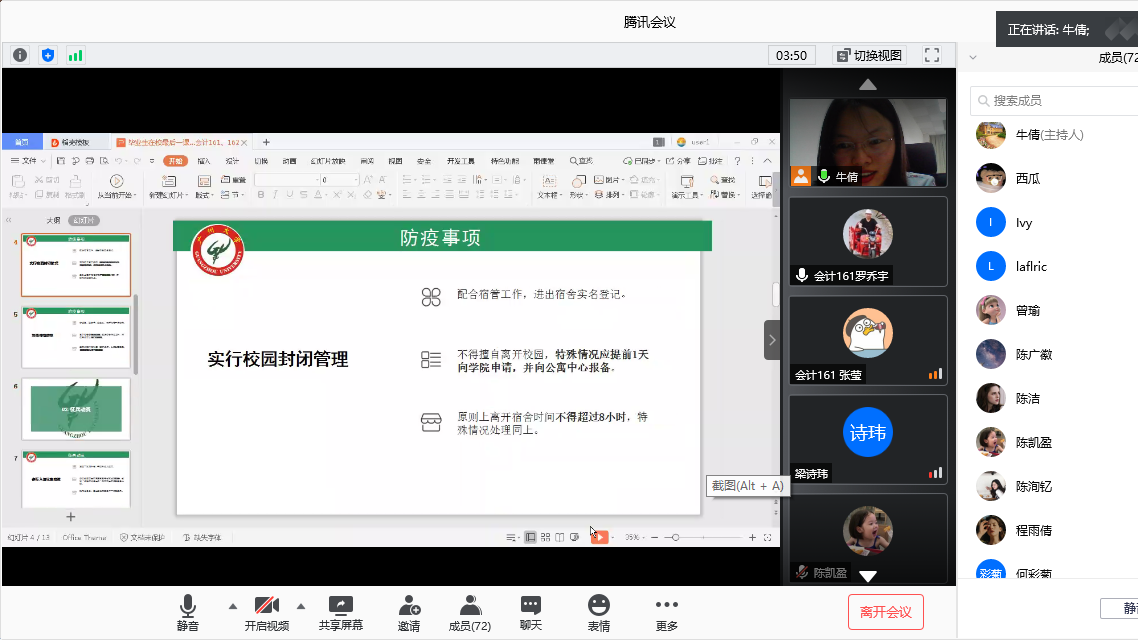
Task: Open the 更多 more options icon
Action: point(666,612)
